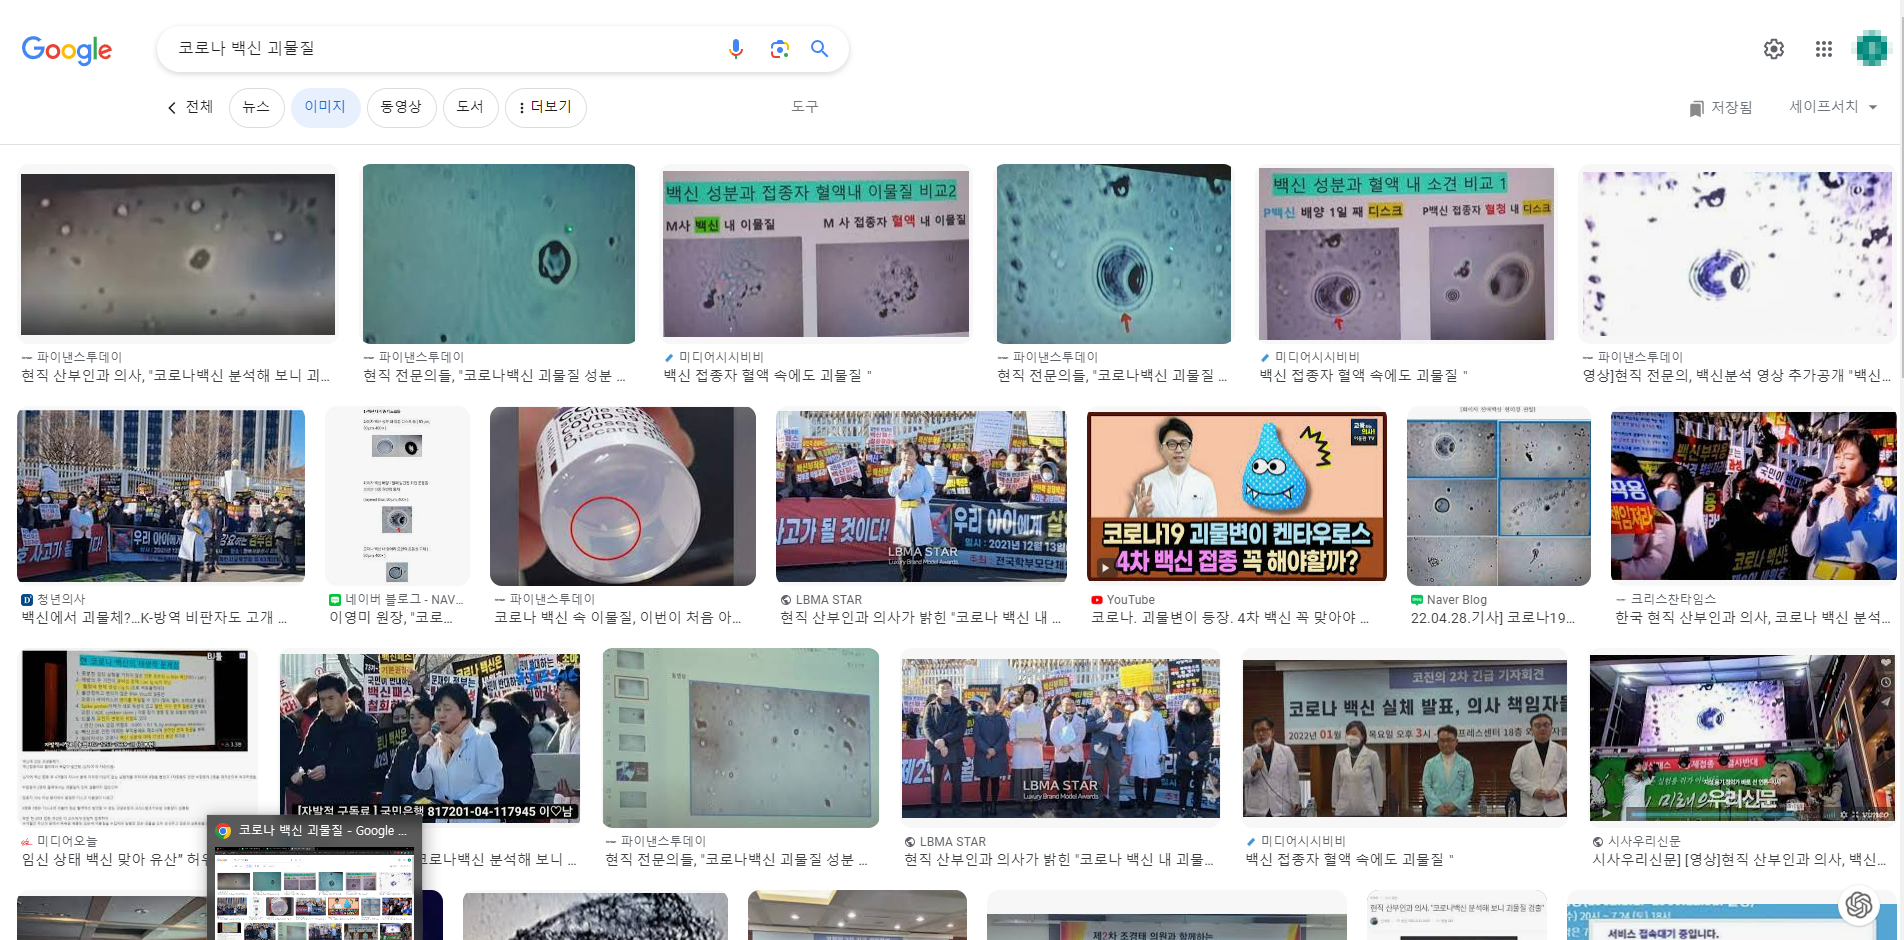
Task: Click the Google logo
Action: point(67,49)
